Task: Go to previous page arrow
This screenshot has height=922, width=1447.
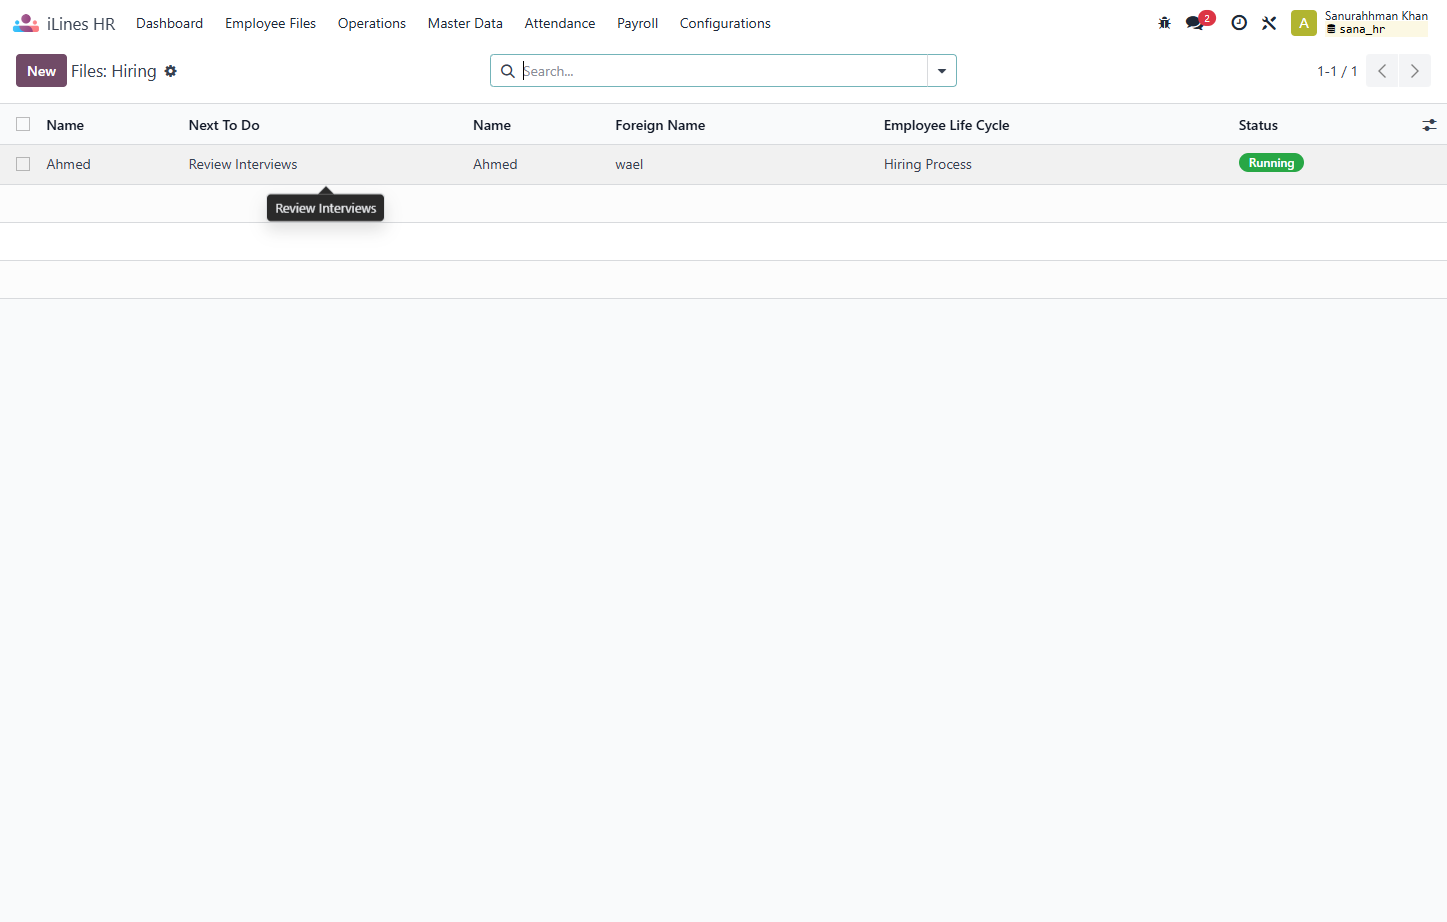Action: point(1382,71)
